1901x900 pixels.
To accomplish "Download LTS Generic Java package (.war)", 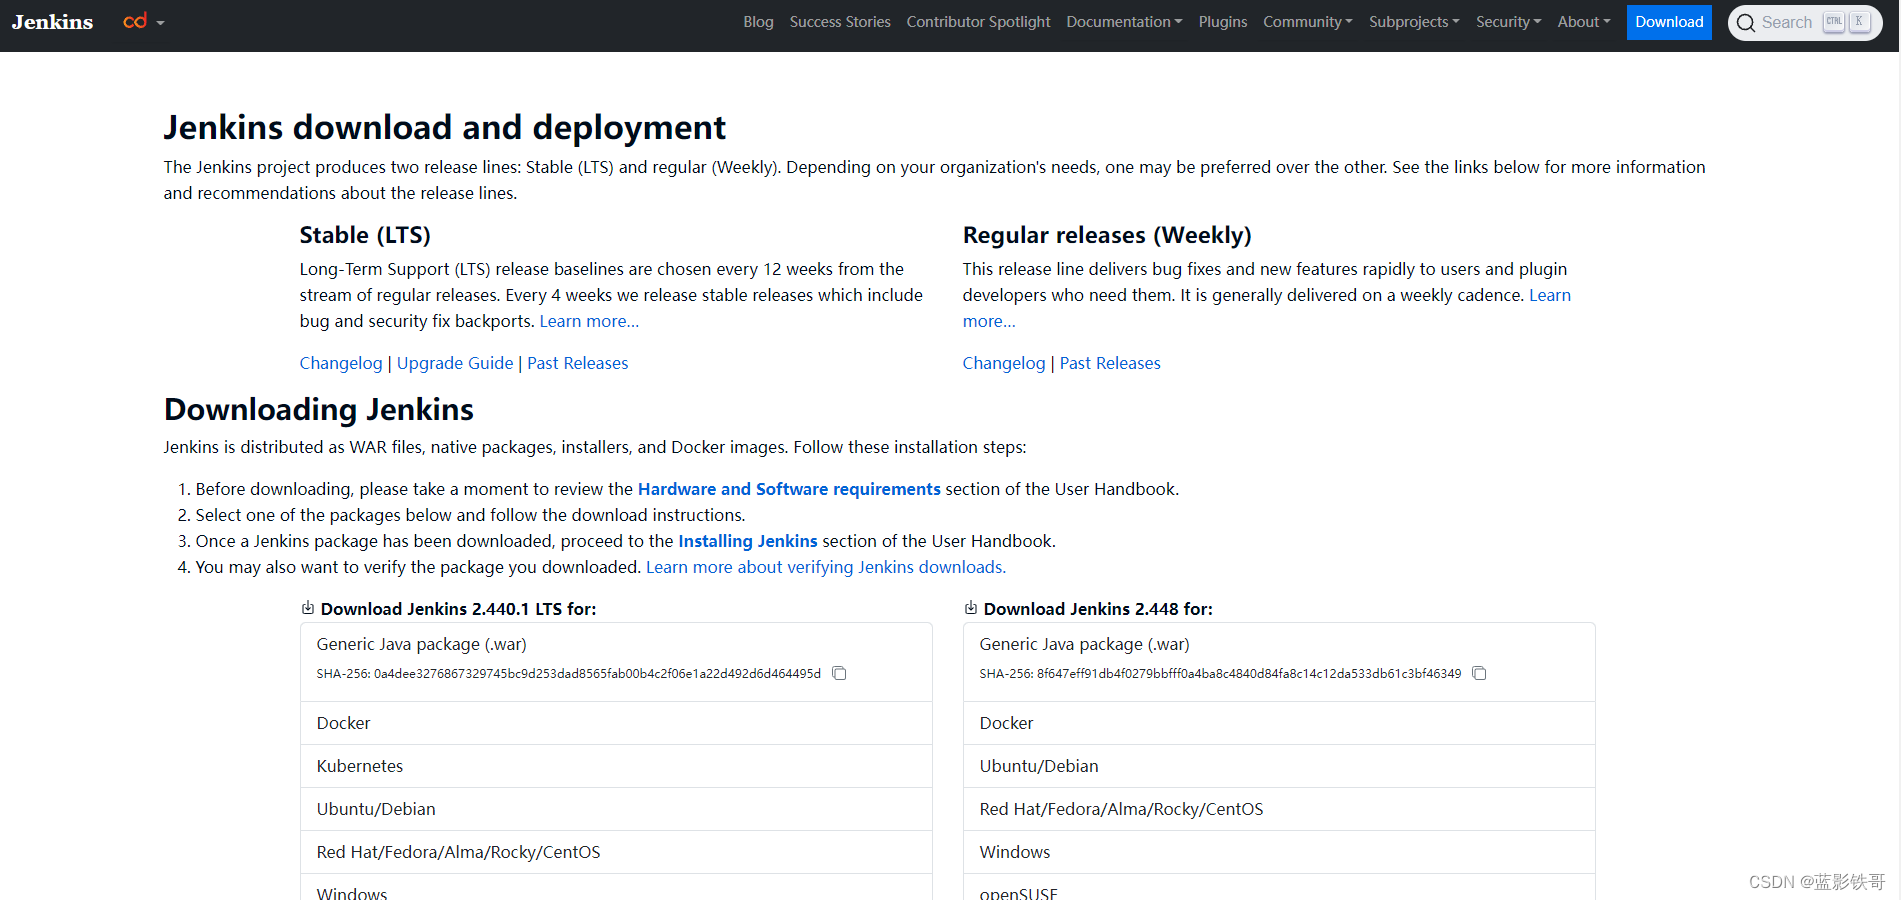I will click(x=616, y=662).
